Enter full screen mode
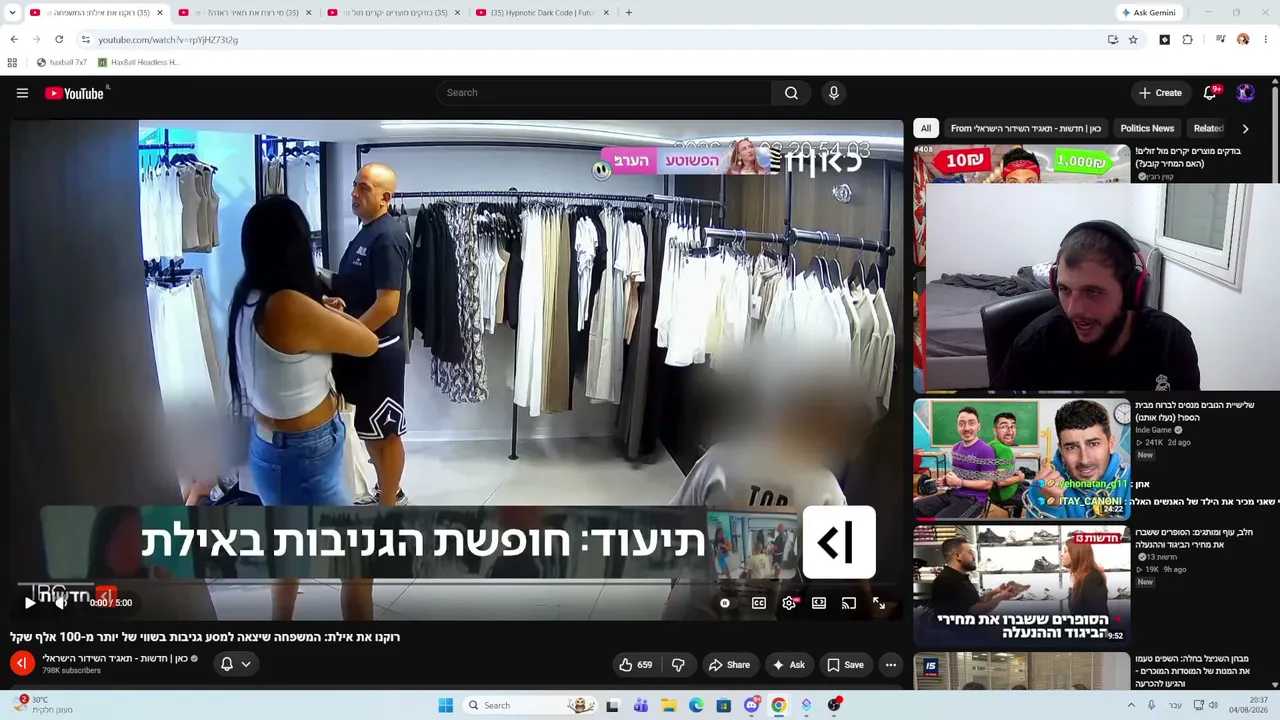1280x720 pixels. (x=879, y=603)
